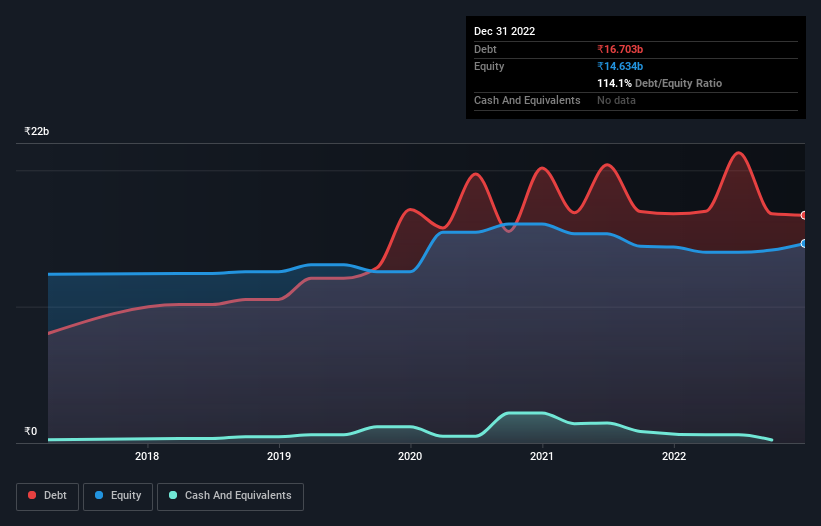This screenshot has width=821, height=526.
Task: Click the No data cash value
Action: [x=616, y=100]
